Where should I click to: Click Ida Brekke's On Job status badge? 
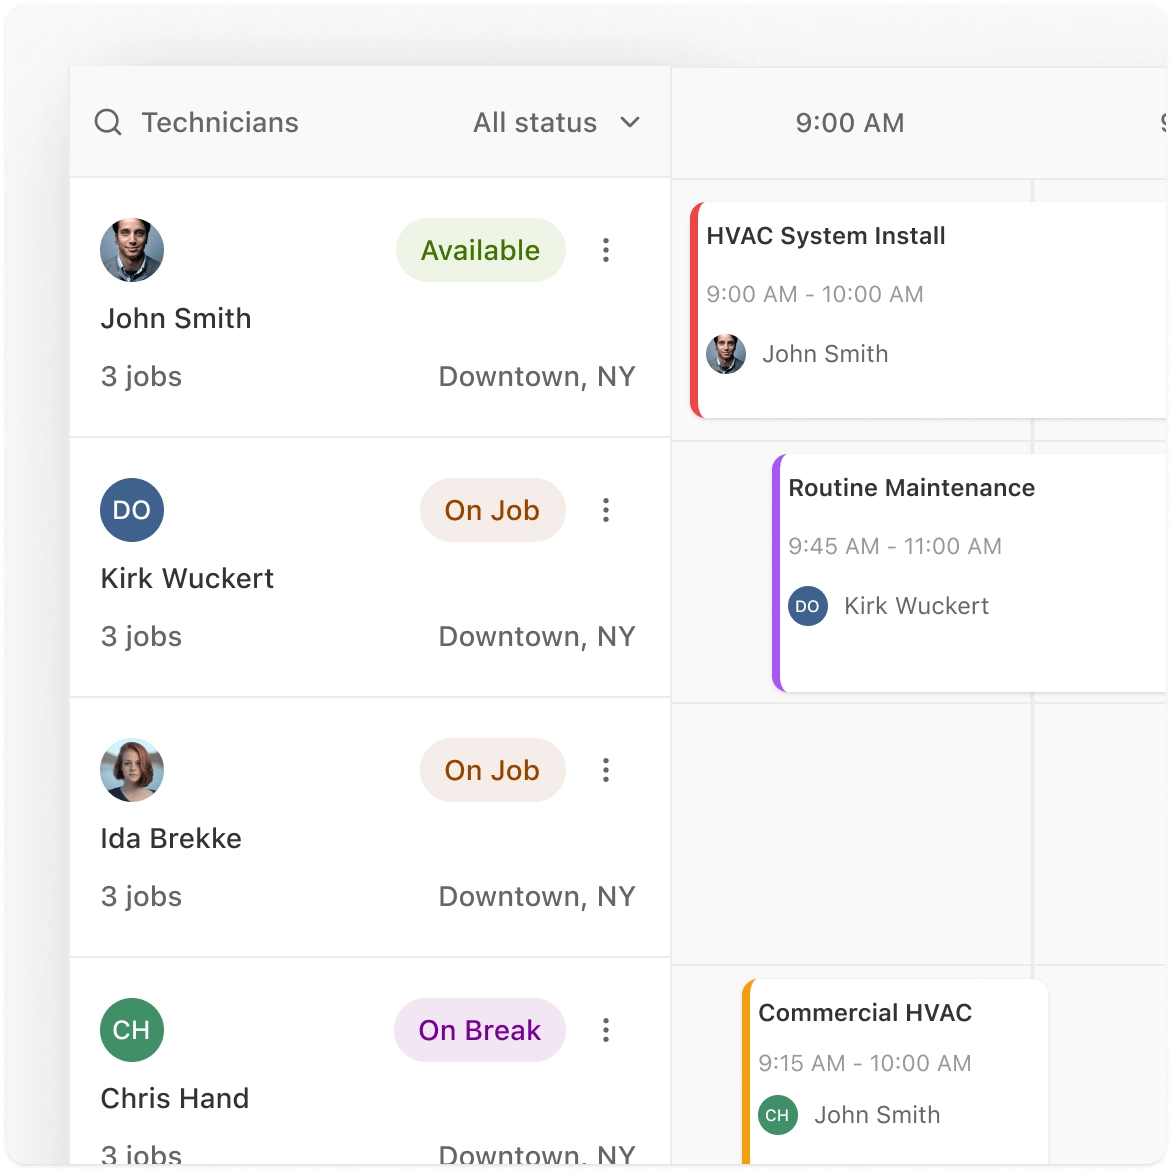click(492, 770)
